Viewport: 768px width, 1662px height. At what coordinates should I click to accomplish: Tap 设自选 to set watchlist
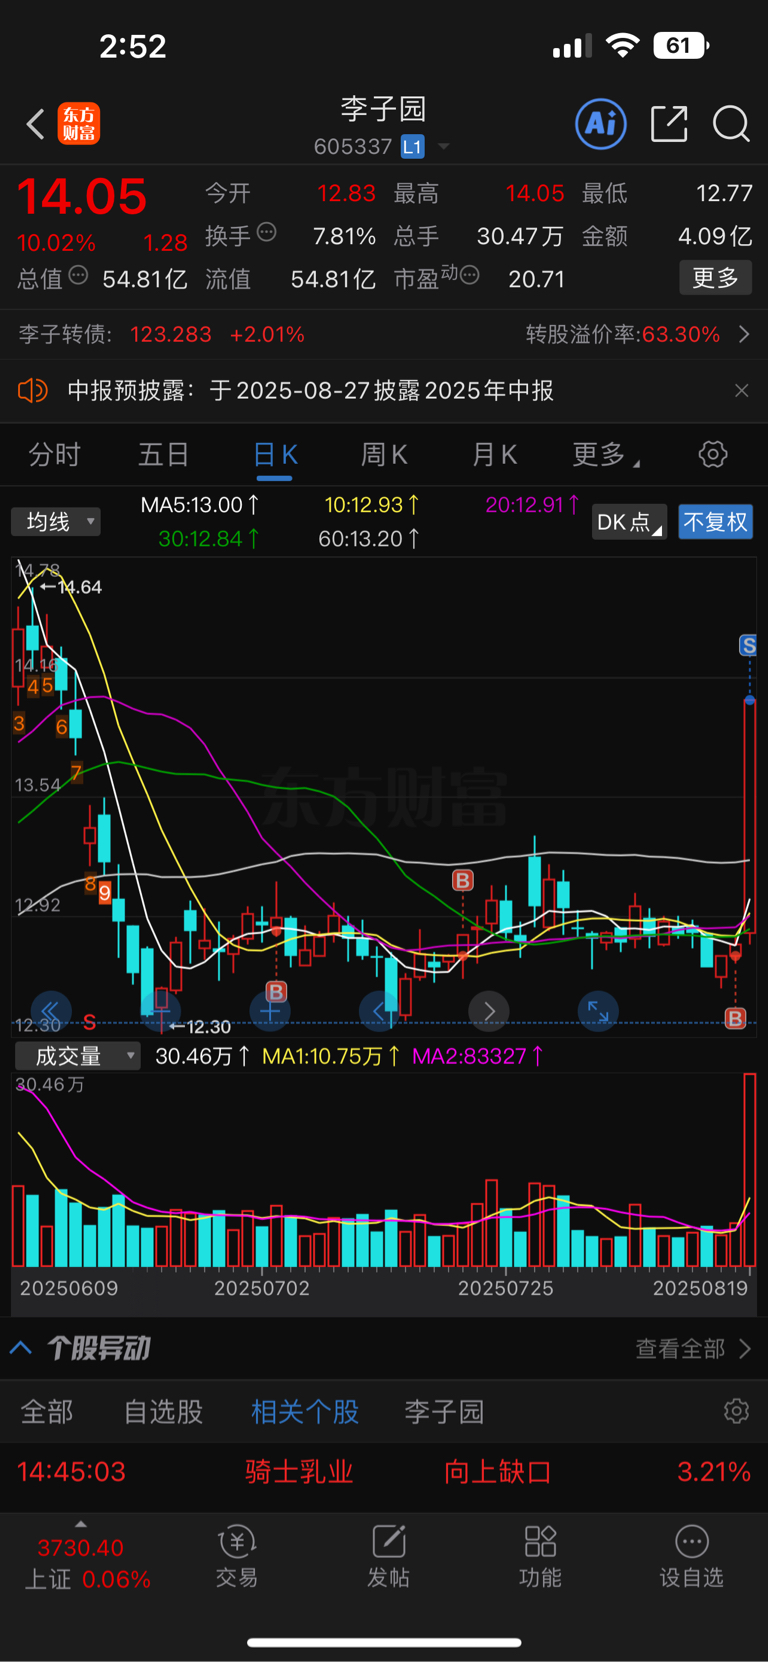[x=691, y=1556]
